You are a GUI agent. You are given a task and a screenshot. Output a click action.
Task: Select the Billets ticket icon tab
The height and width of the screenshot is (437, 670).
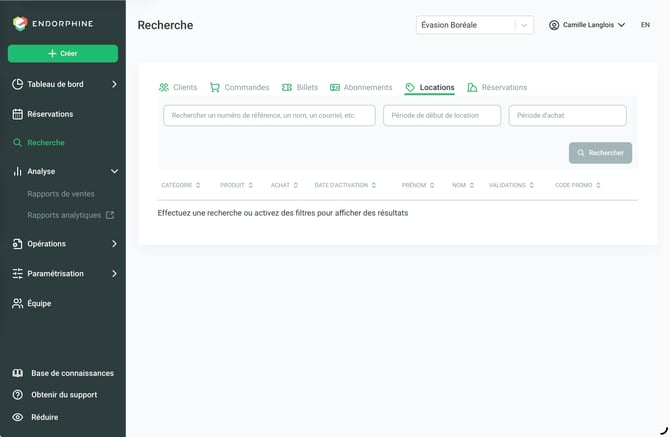(x=287, y=88)
